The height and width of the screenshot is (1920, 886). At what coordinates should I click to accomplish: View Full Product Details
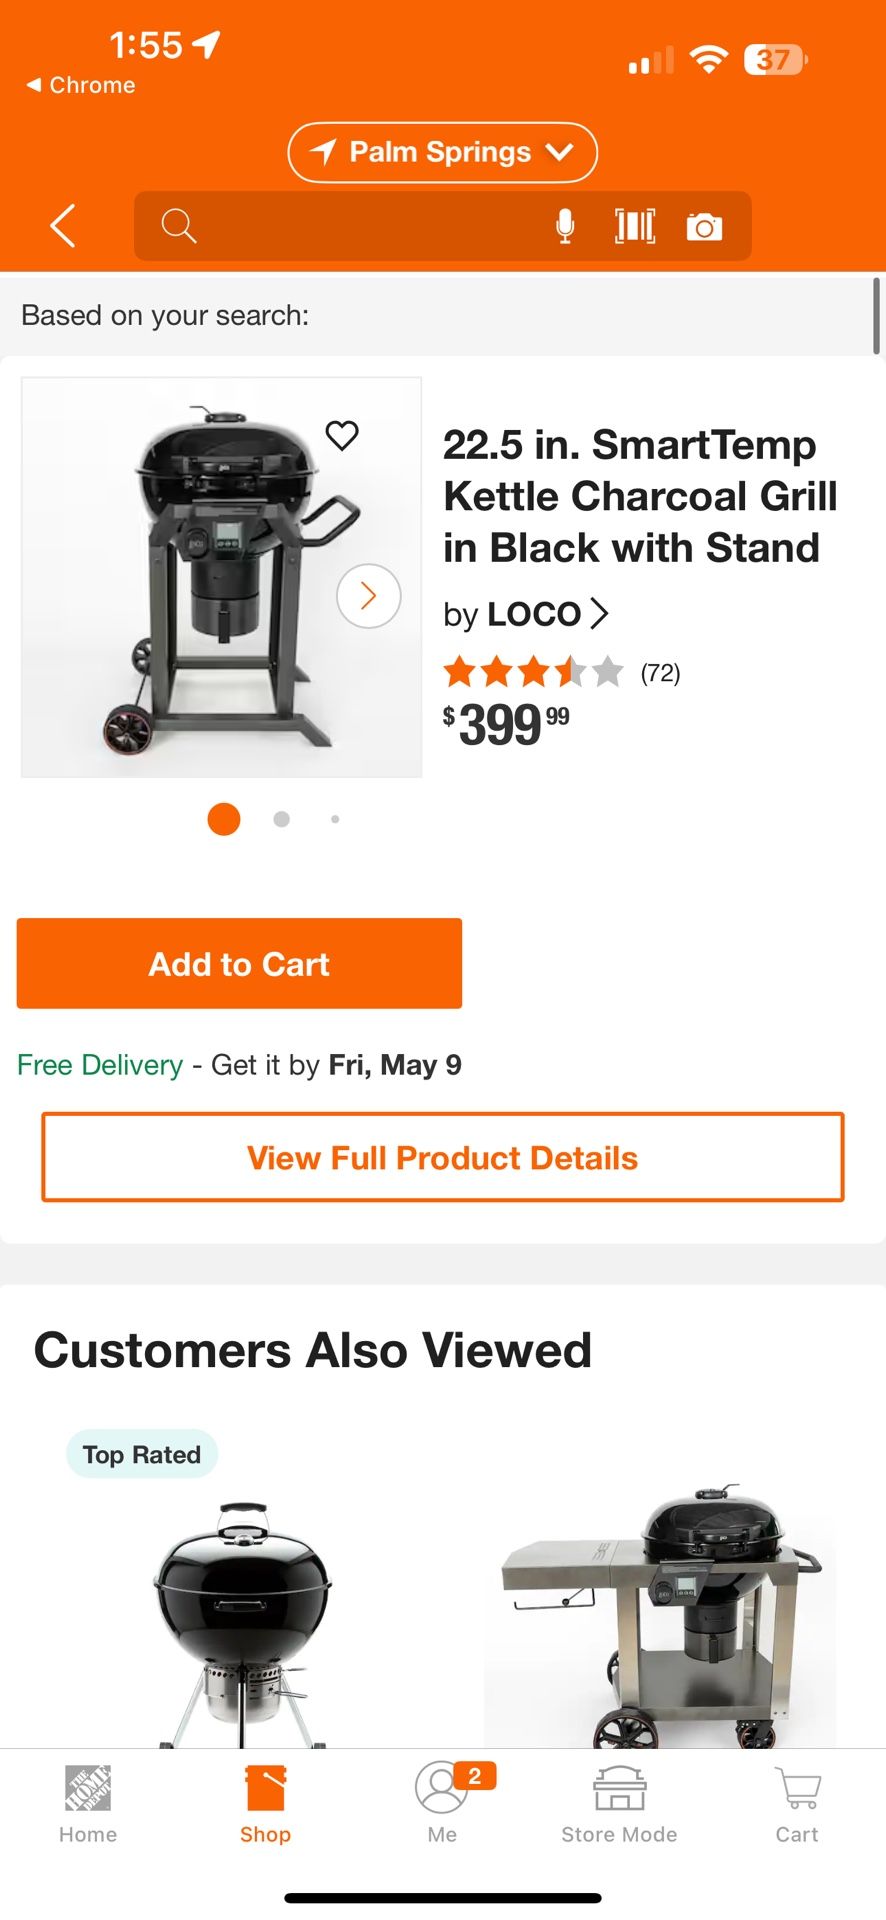[442, 1157]
